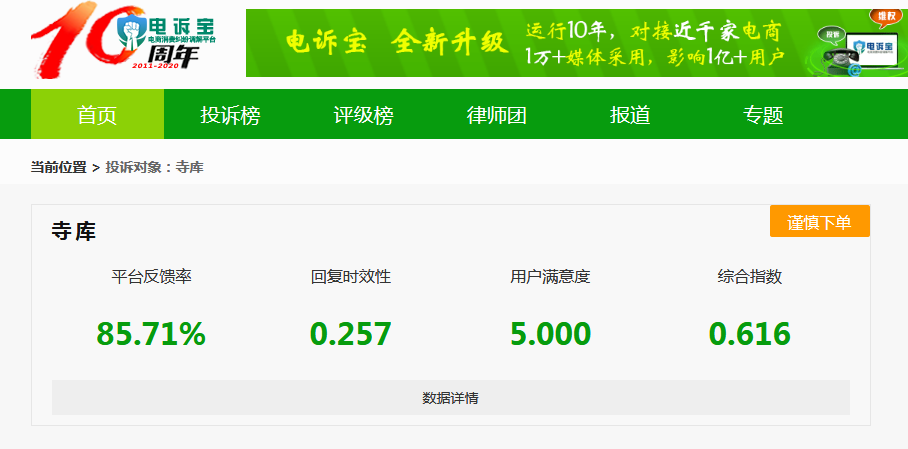Click the 寺库 company heading
The height and width of the screenshot is (449, 908).
(x=74, y=231)
